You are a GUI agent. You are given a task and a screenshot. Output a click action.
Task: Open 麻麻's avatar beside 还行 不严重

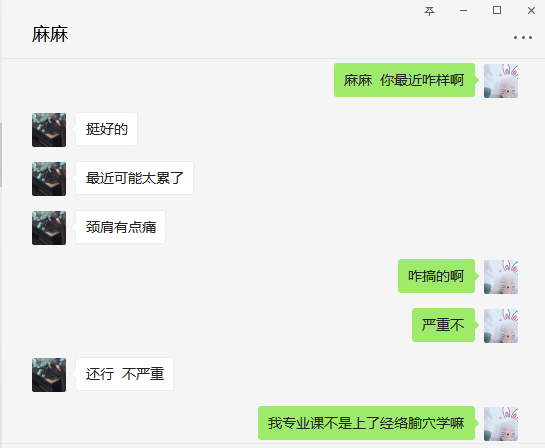49,375
